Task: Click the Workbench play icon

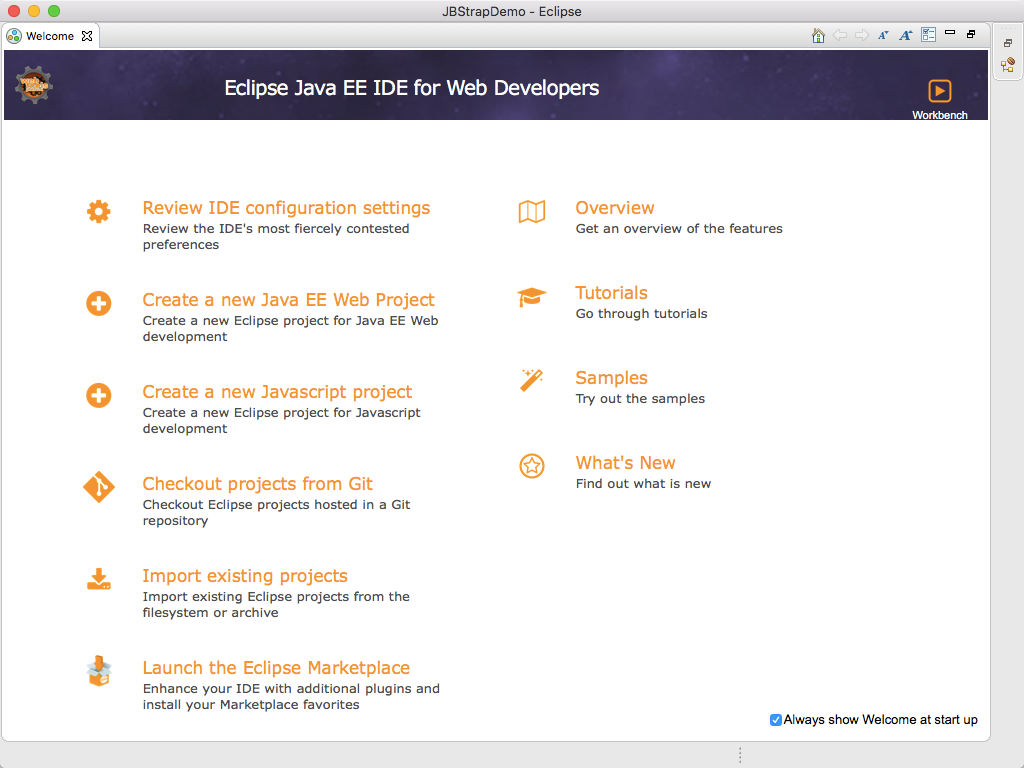Action: pos(940,91)
